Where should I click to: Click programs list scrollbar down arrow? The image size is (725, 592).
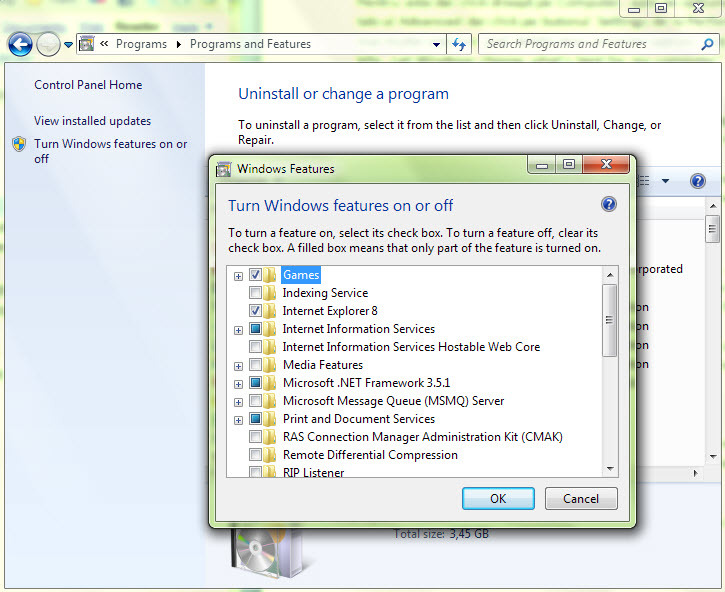713,456
